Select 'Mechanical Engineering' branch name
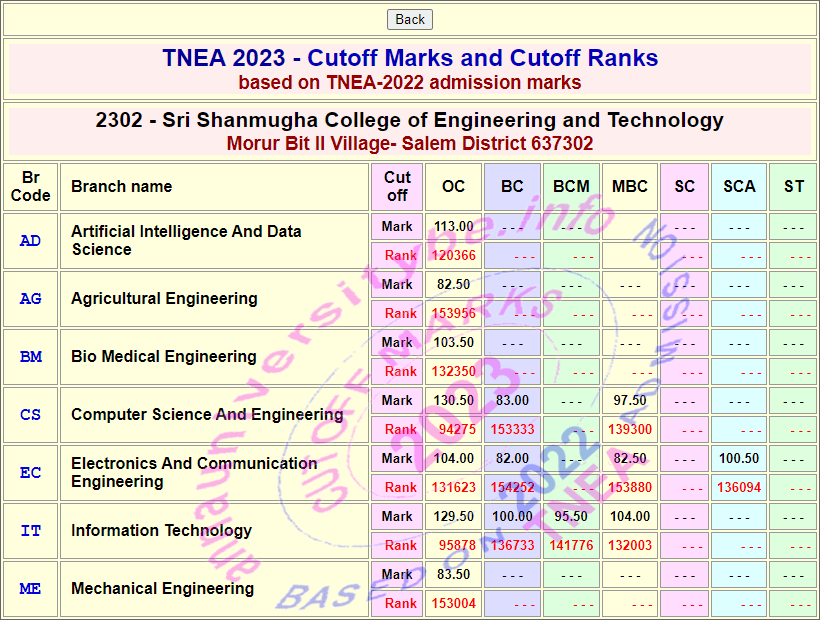Screen dimensions: 820x621 pos(163,589)
